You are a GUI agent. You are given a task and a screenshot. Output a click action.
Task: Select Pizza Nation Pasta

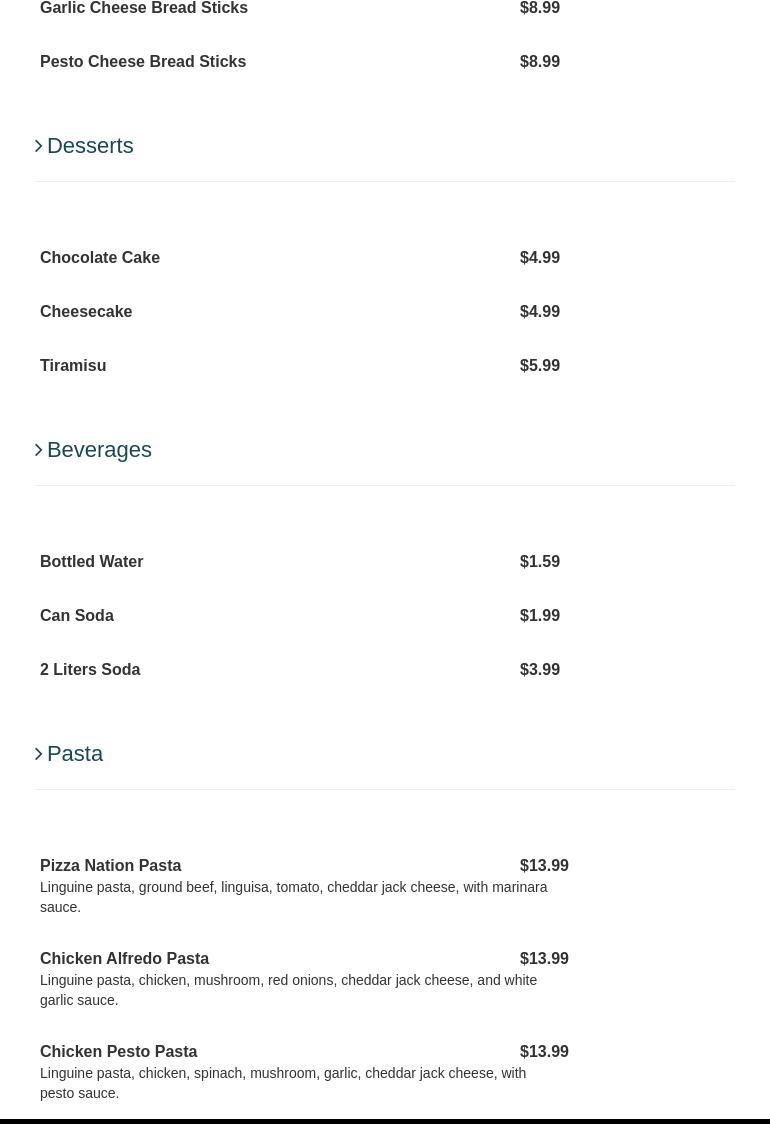(111, 866)
